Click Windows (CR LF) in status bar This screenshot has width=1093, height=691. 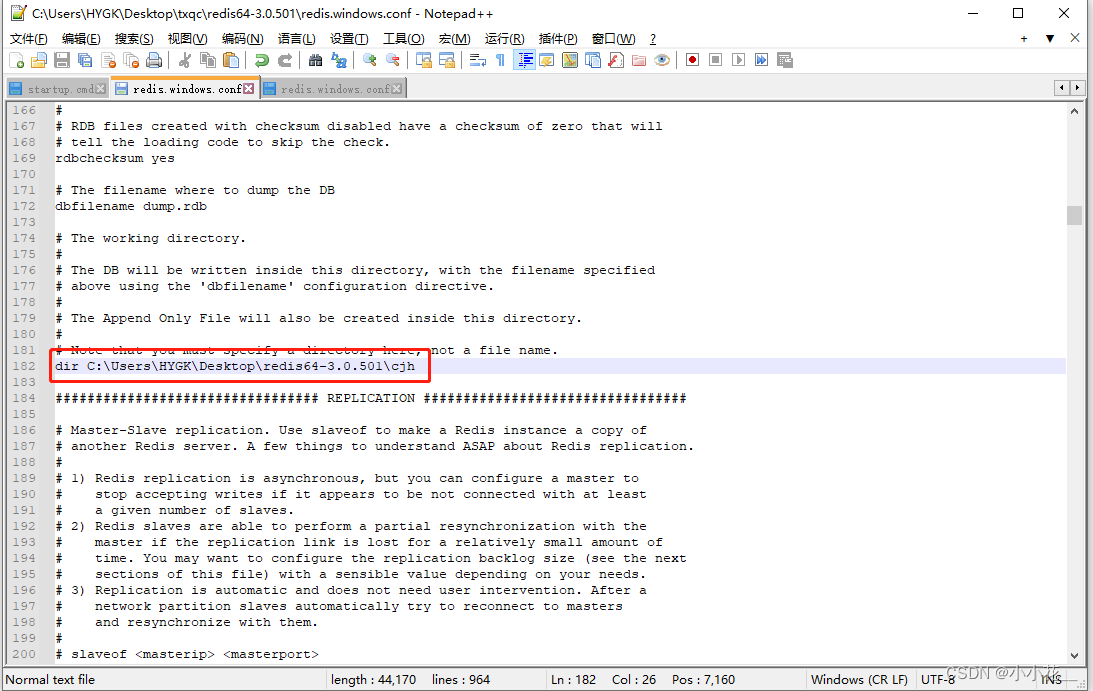pyautogui.click(x=859, y=679)
